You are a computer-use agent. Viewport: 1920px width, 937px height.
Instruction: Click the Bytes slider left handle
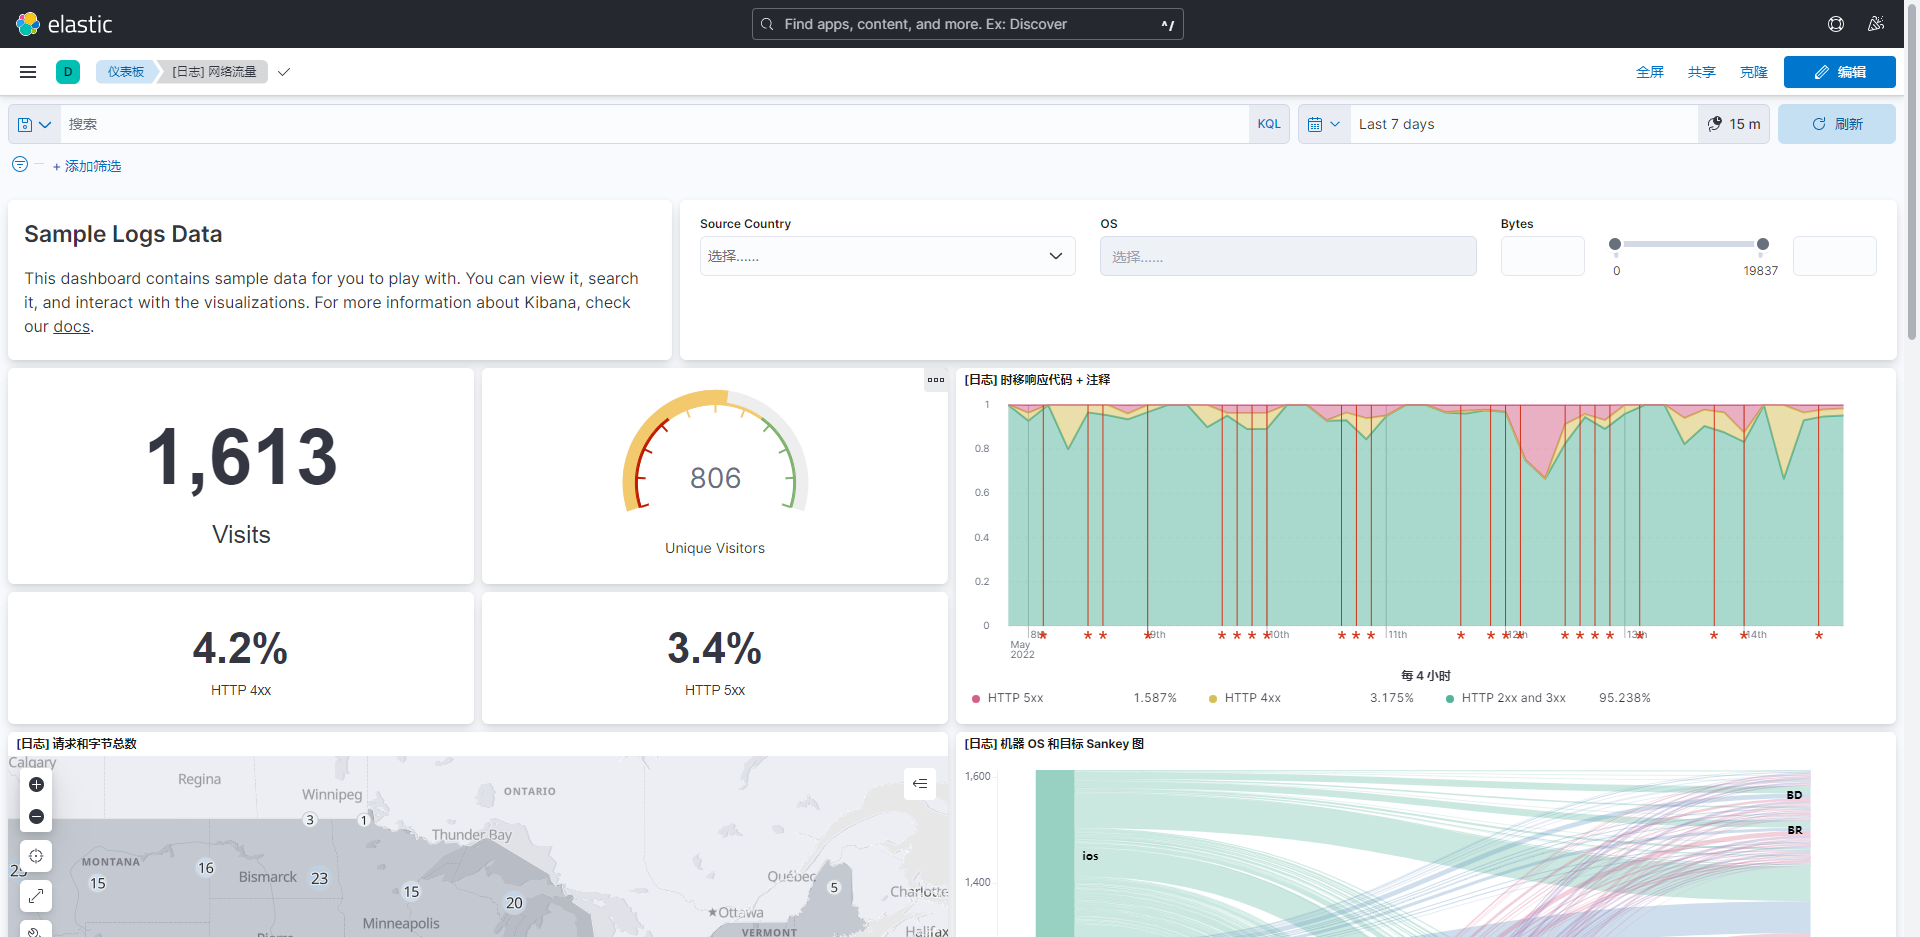[x=1615, y=244]
